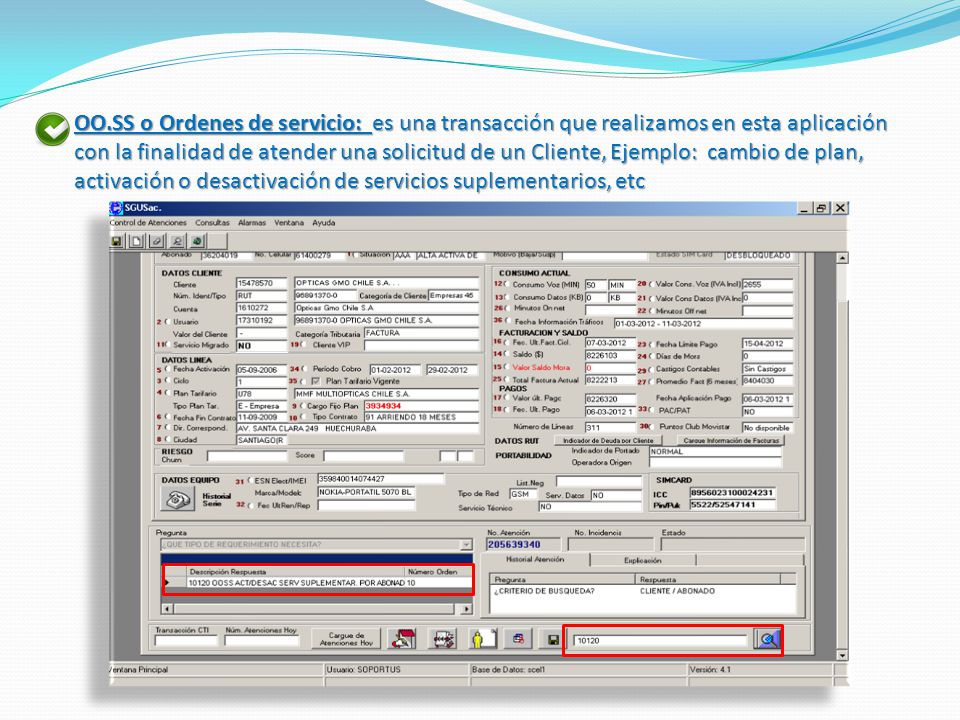Click the save disk toolbar icon

coord(116,241)
